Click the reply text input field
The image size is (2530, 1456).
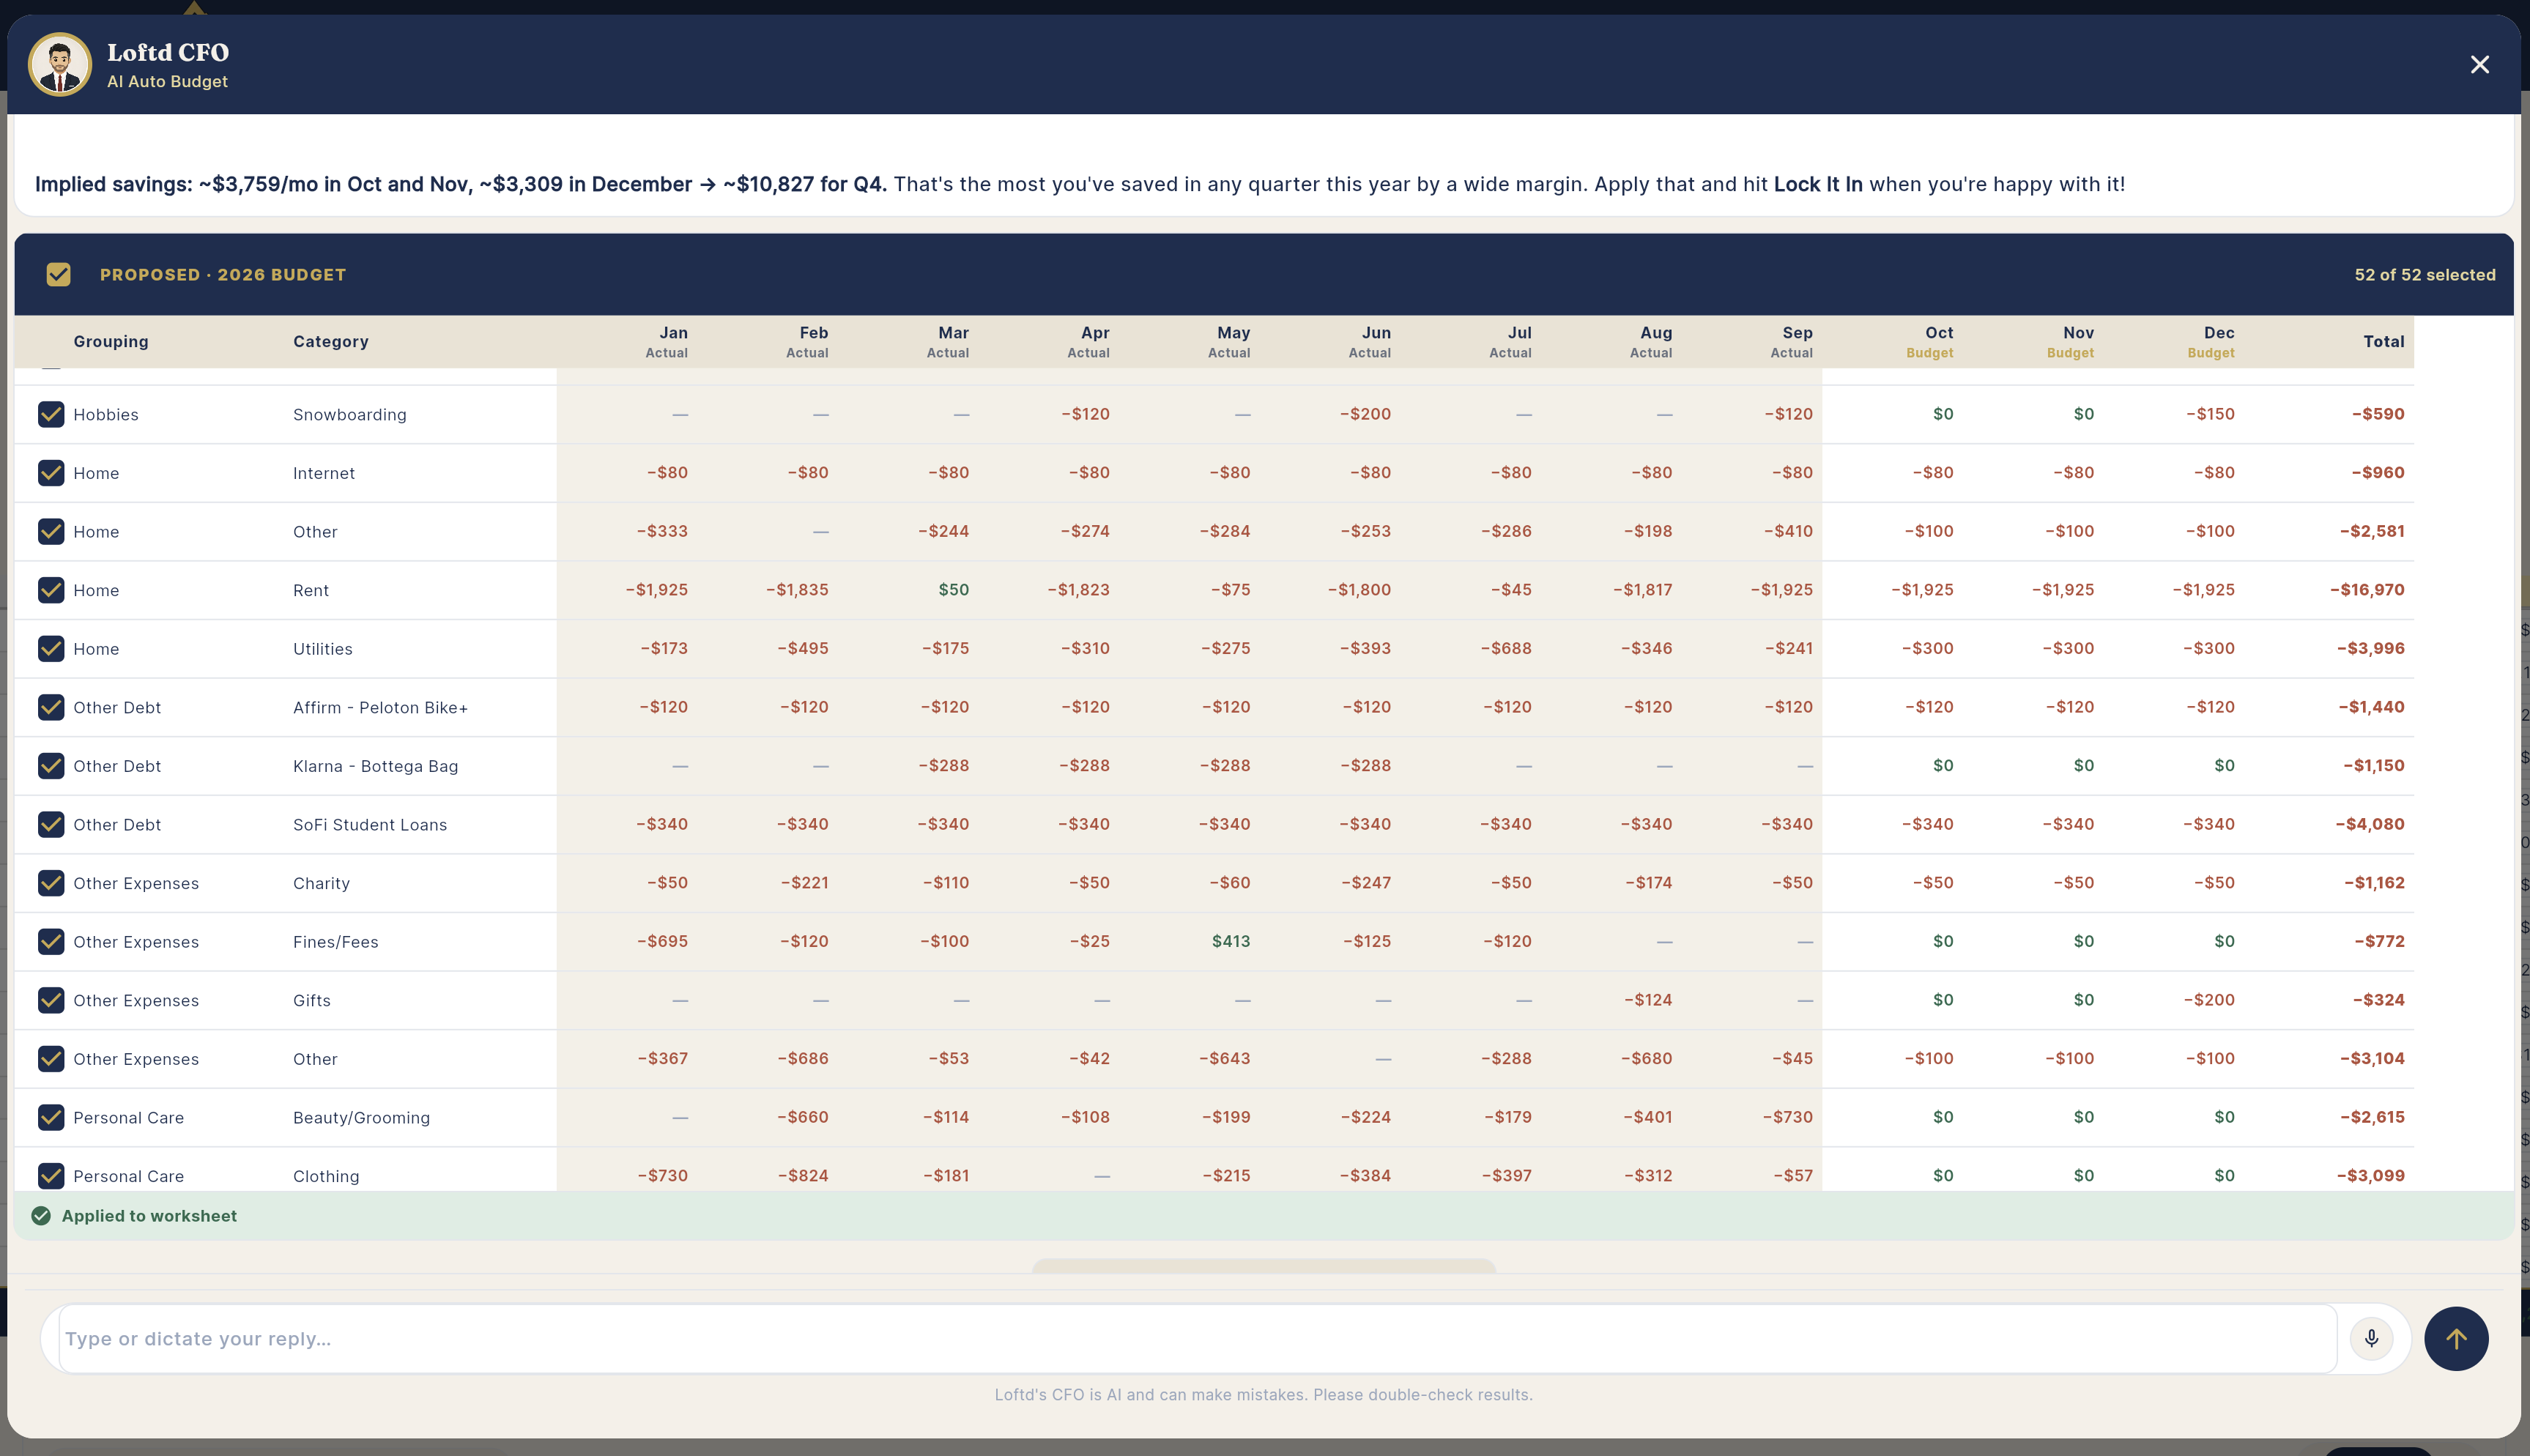tap(1197, 1338)
